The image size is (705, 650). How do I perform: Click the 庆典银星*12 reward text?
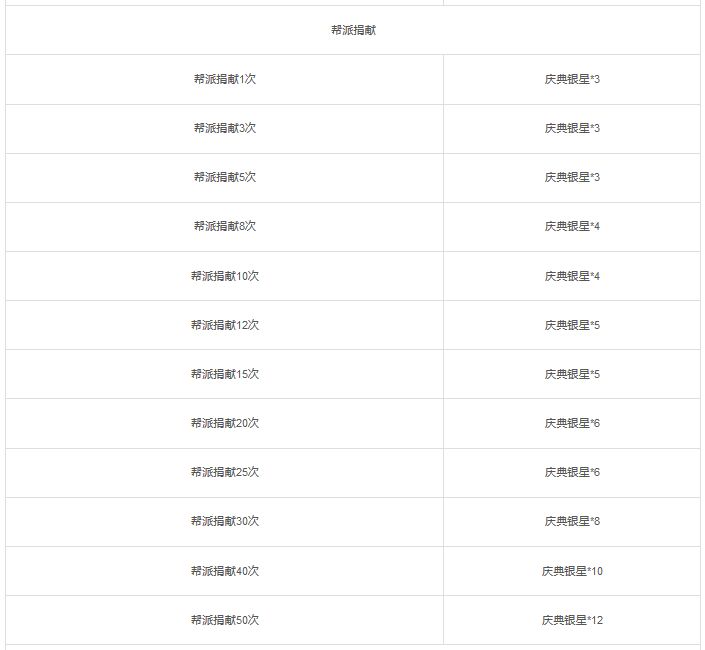pyautogui.click(x=572, y=620)
